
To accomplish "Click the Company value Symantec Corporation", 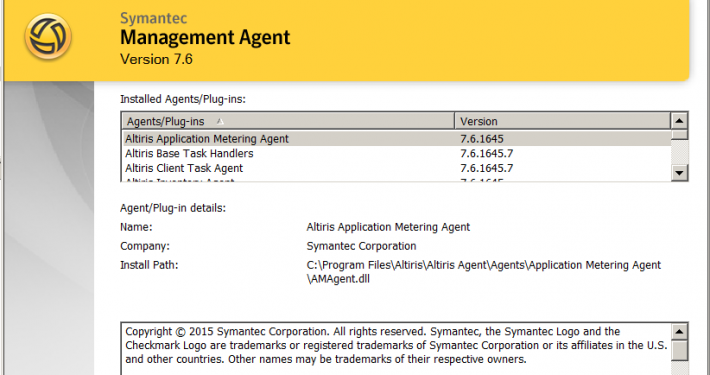I will click(x=361, y=246).
